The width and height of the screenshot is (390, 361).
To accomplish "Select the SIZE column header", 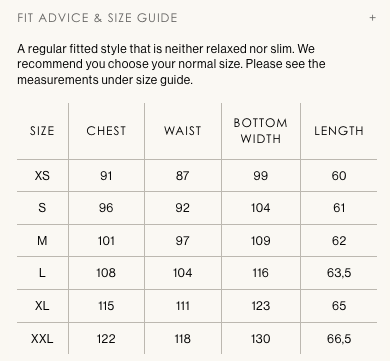I will pos(42,131).
